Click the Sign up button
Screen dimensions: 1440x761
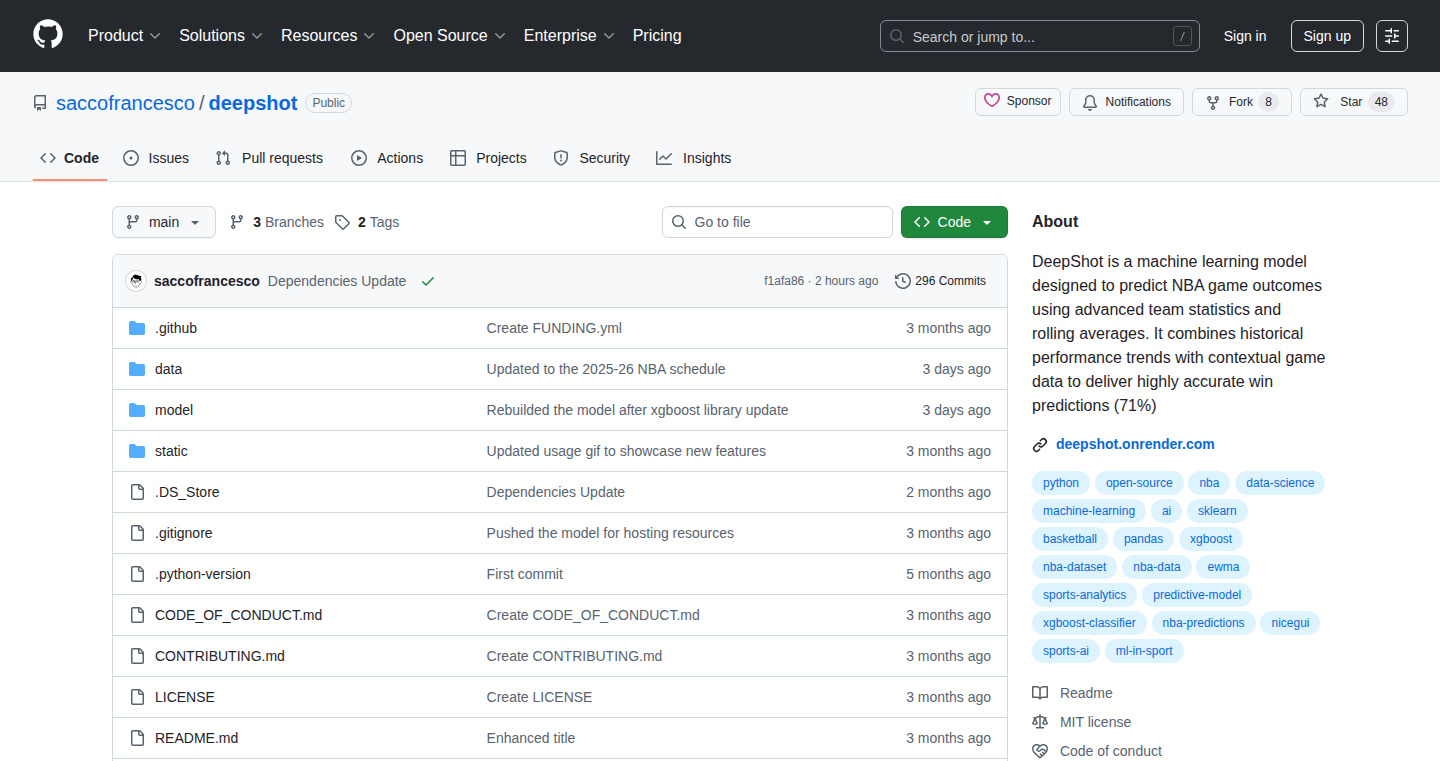[1327, 36]
